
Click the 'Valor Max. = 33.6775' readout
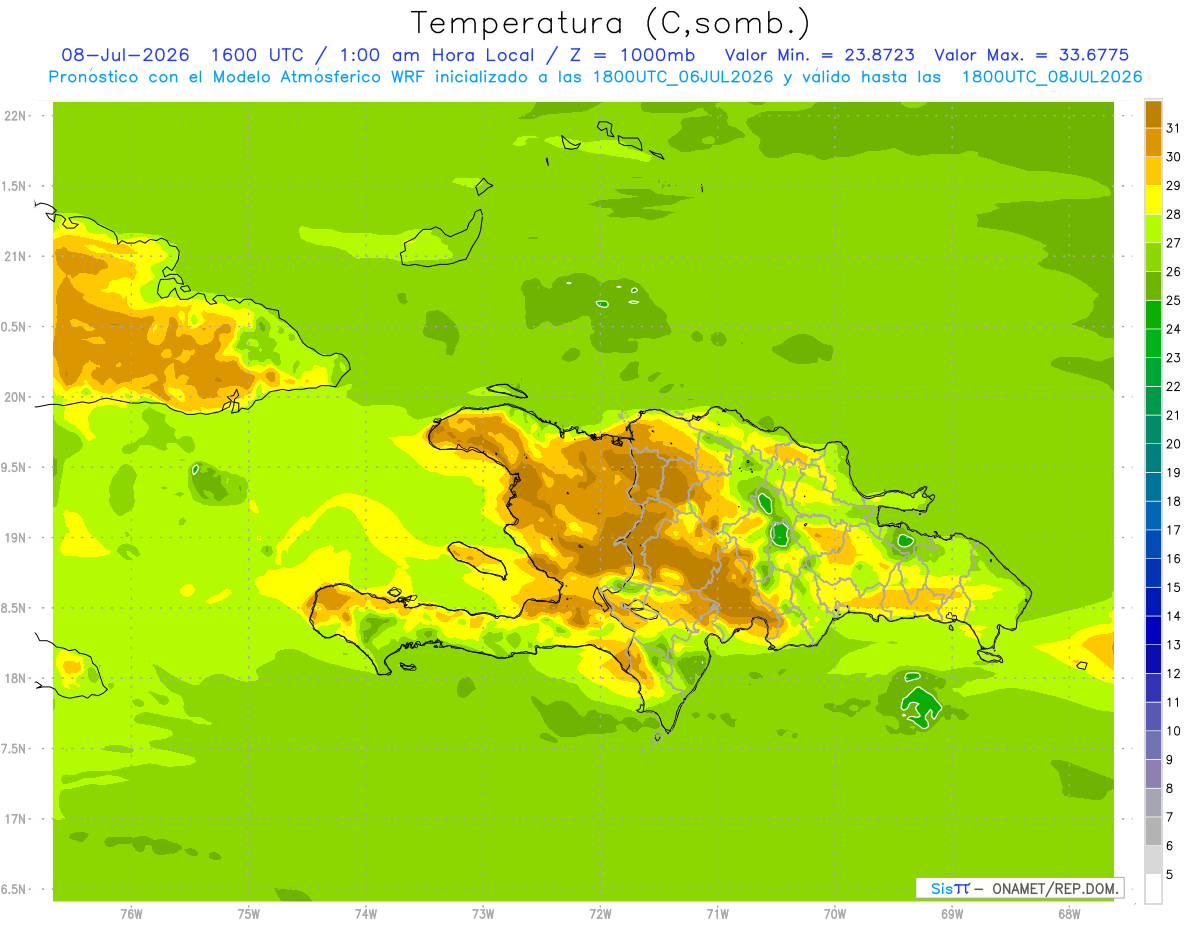pos(1032,55)
